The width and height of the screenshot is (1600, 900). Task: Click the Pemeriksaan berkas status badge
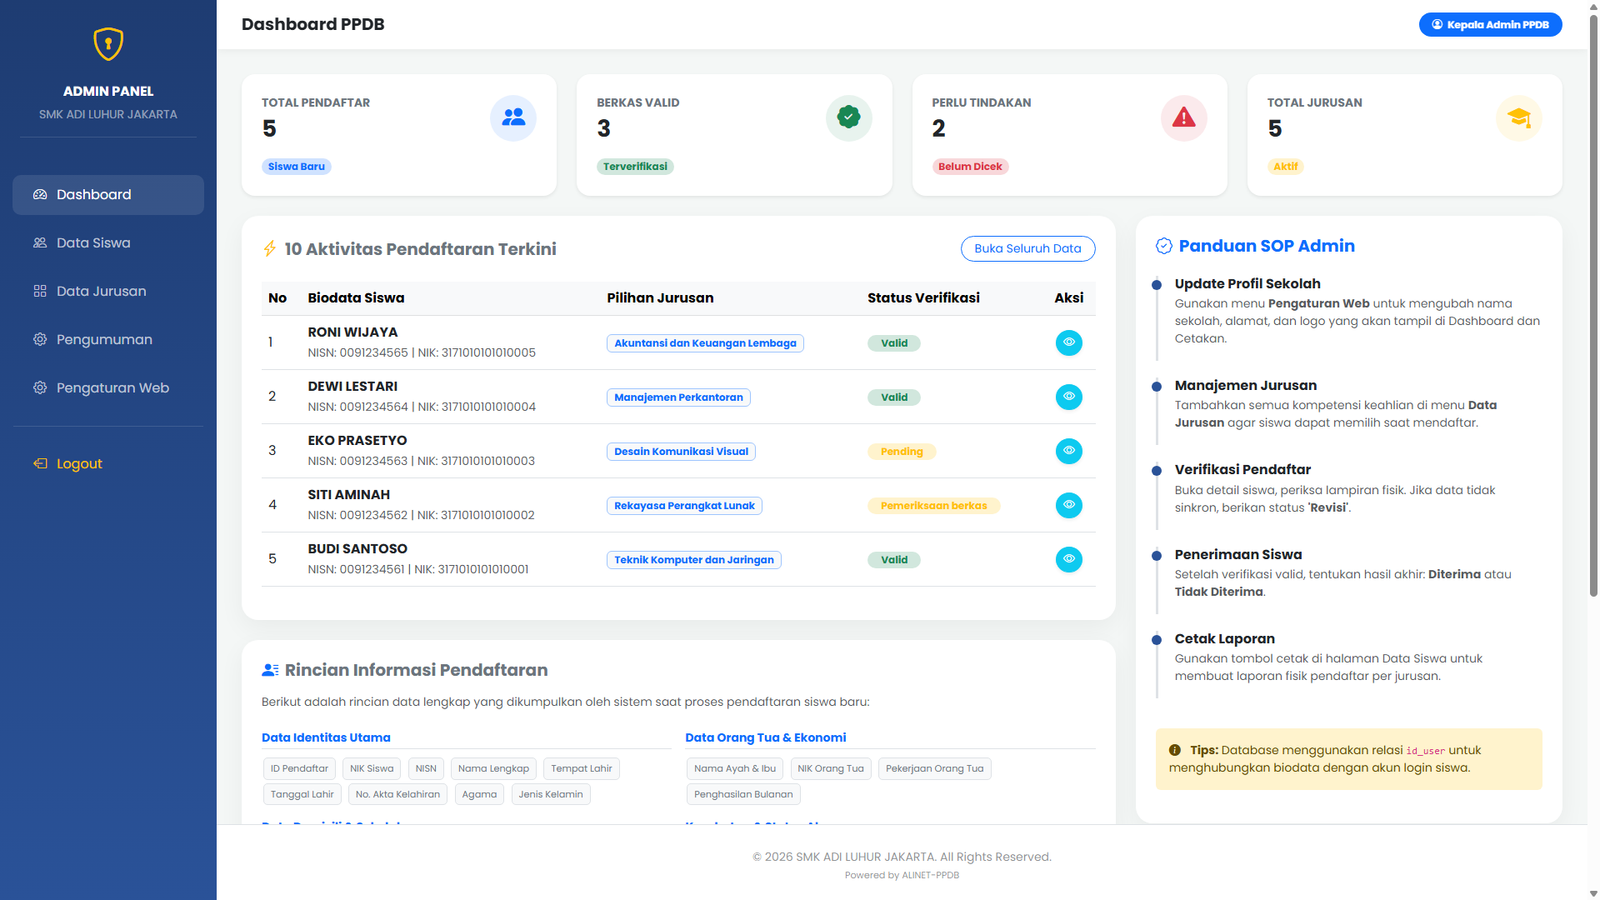pyautogui.click(x=933, y=506)
